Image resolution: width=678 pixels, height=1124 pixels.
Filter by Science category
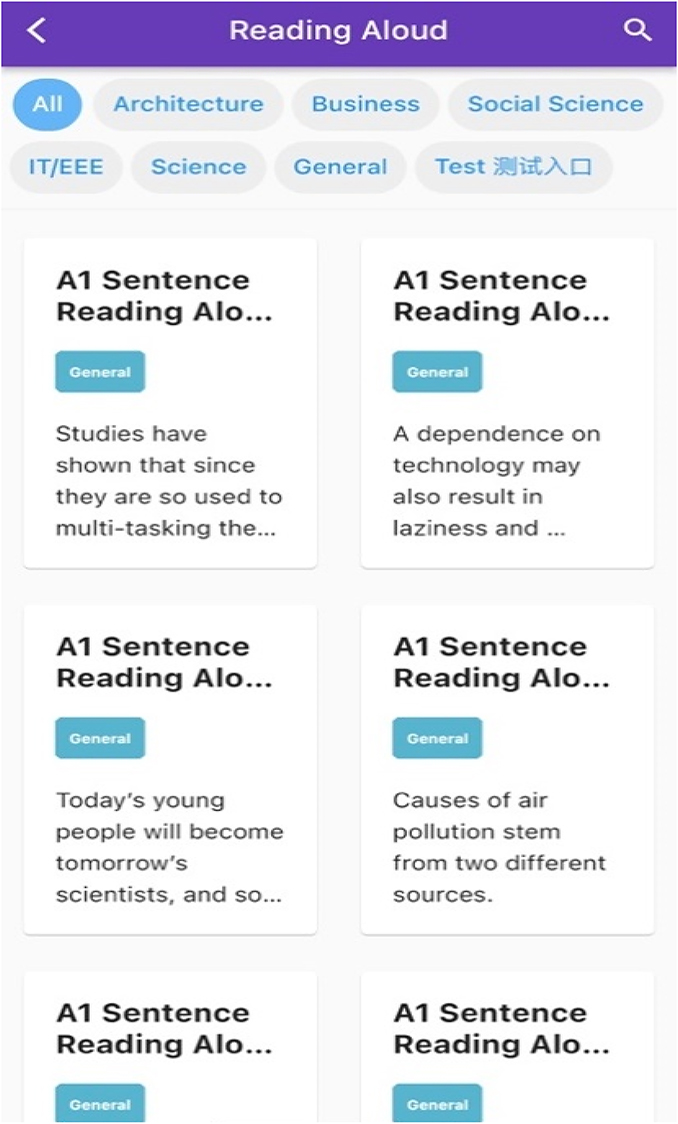tap(198, 166)
